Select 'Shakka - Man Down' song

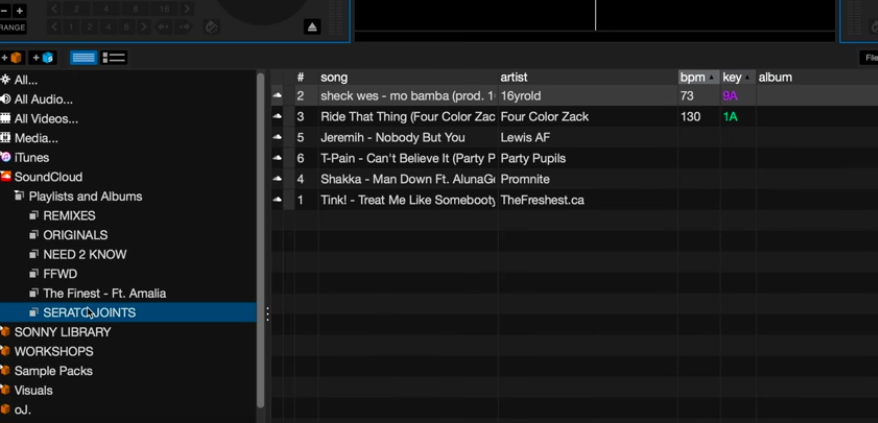click(408, 179)
